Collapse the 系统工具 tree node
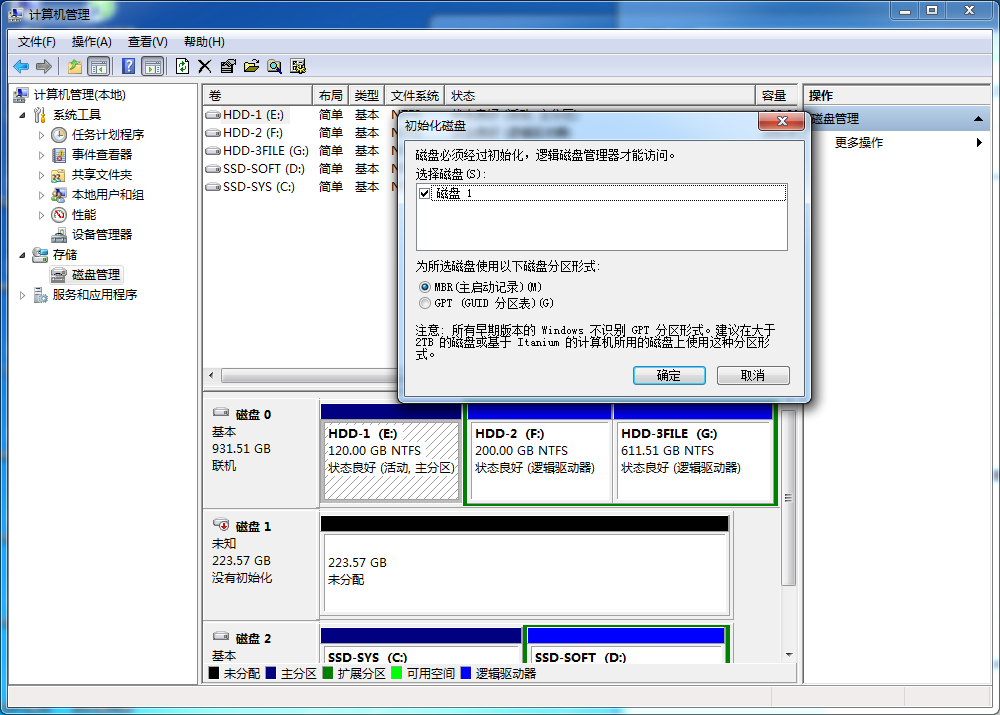This screenshot has width=1000, height=715. tap(22, 115)
